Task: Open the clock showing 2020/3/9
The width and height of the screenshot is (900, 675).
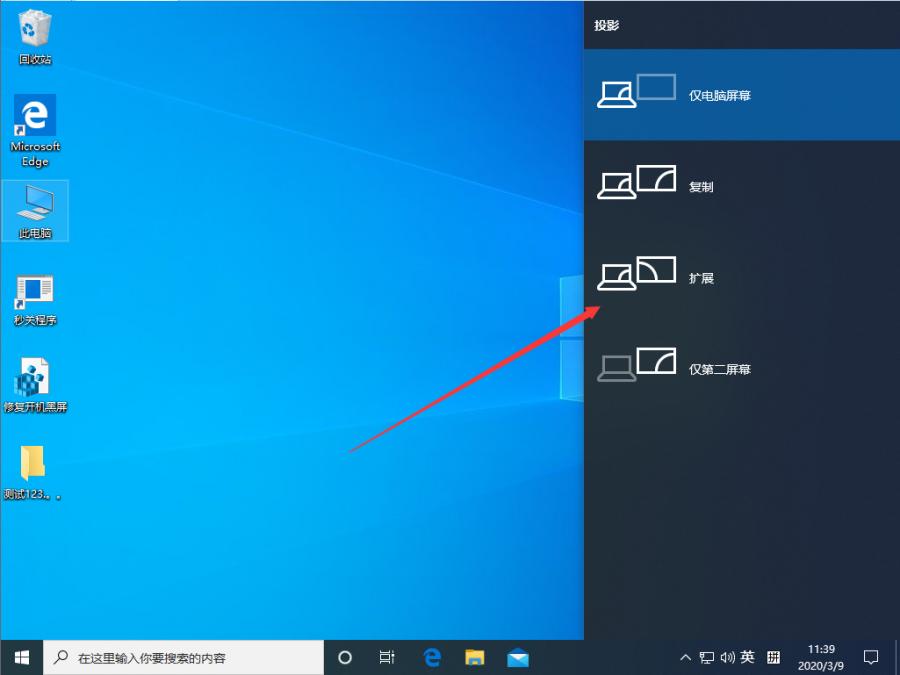Action: [812, 657]
